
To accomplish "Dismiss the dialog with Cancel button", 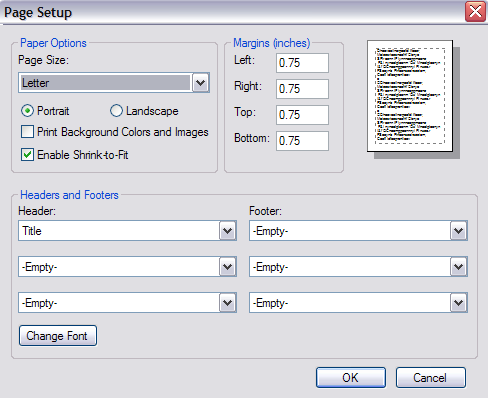I will pos(431,378).
